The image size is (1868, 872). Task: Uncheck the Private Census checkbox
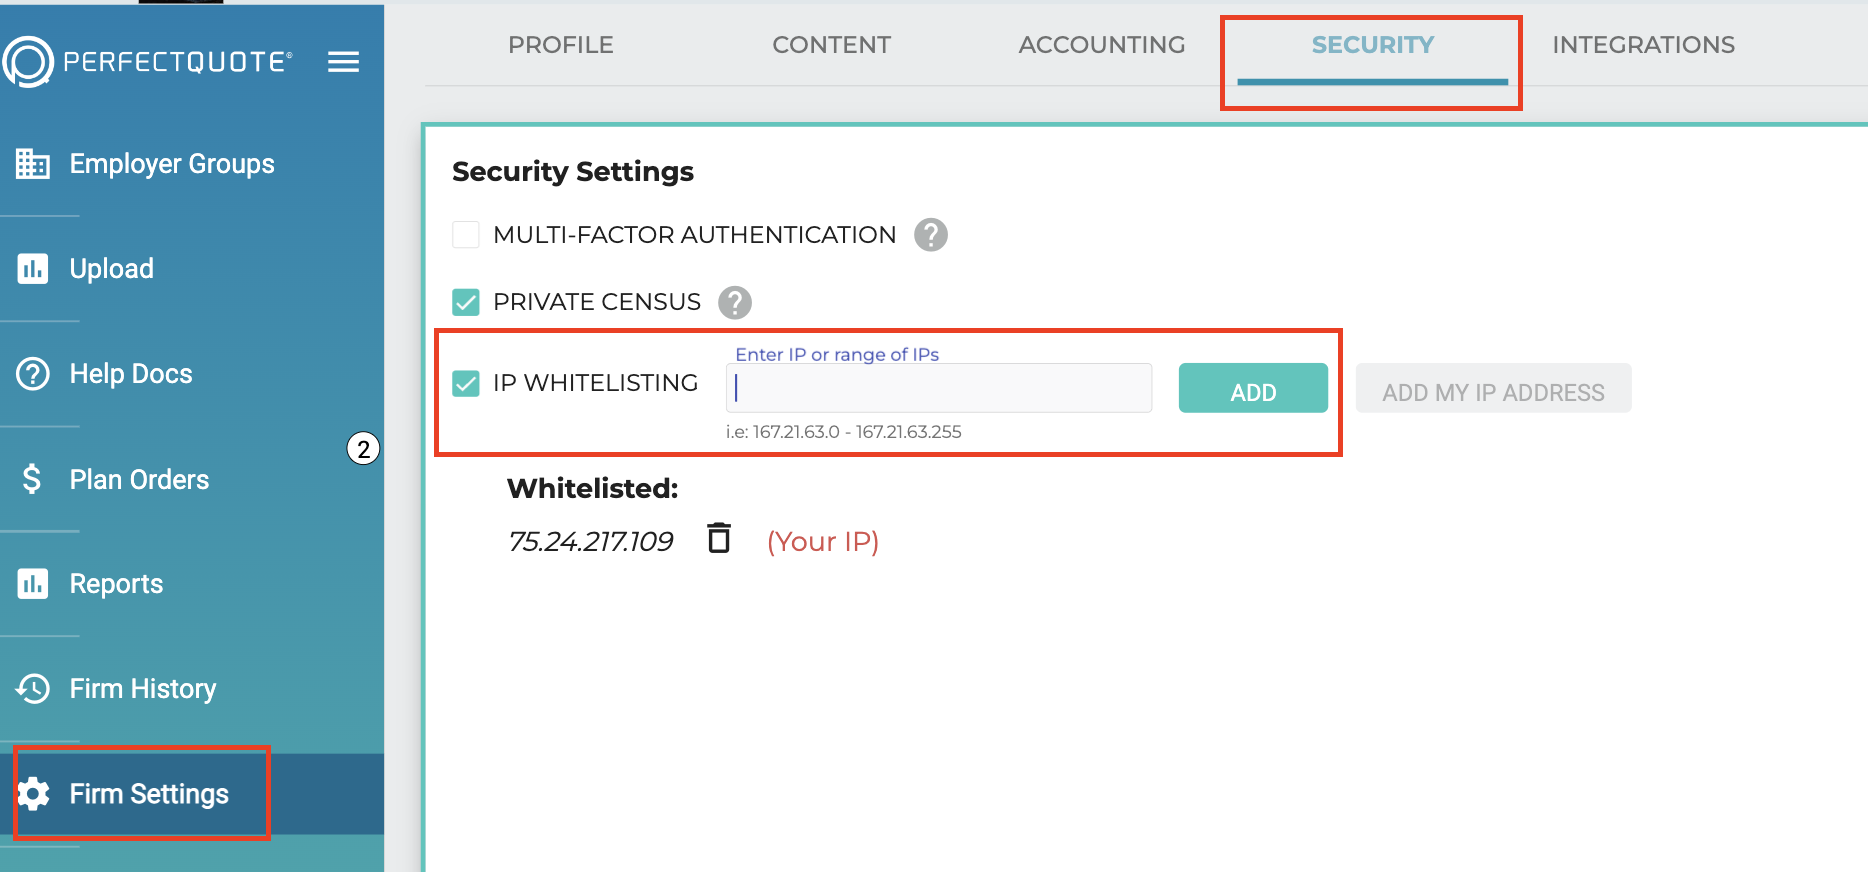[x=466, y=302]
